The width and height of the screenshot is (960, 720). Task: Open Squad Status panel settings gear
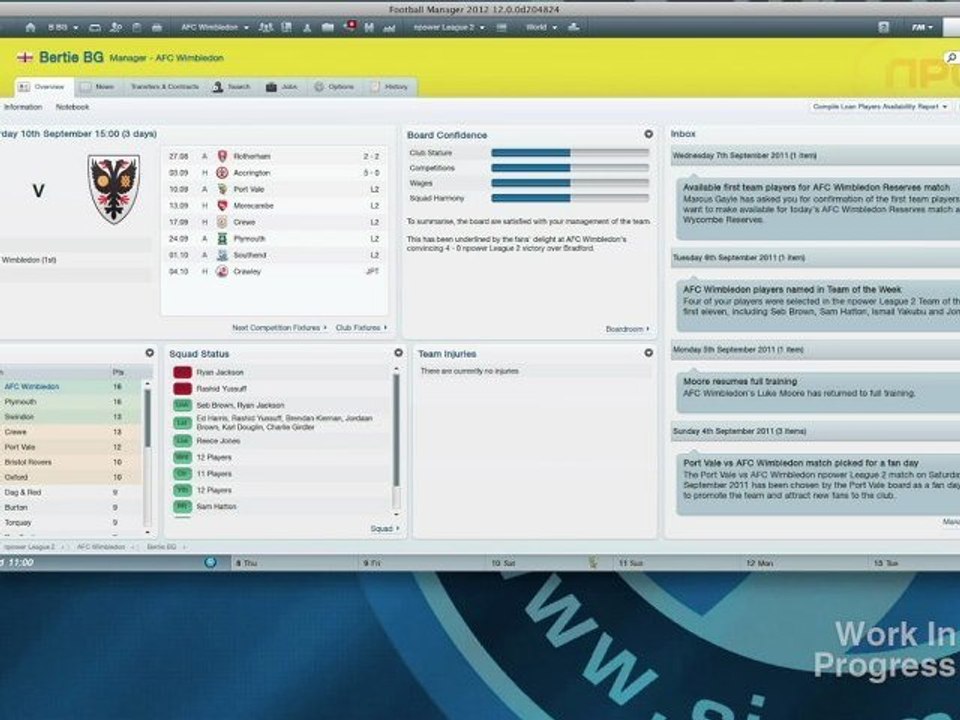coord(399,353)
